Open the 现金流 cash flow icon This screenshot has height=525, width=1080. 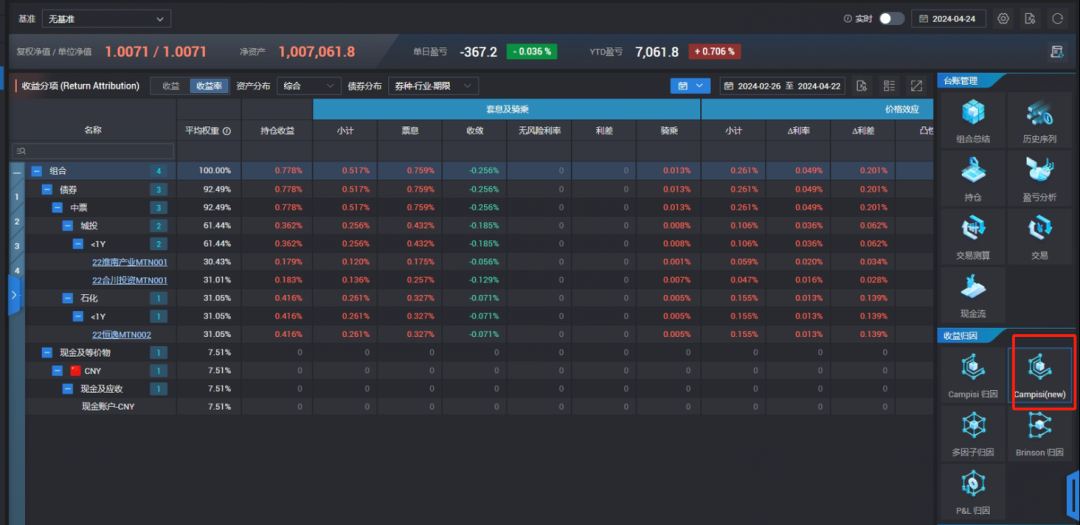click(x=973, y=294)
